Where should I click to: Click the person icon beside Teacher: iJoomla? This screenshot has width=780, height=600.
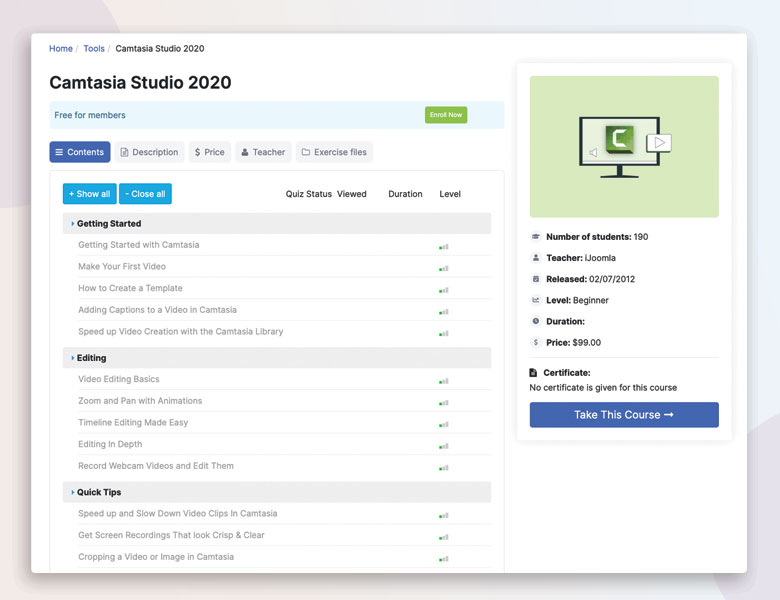point(536,257)
